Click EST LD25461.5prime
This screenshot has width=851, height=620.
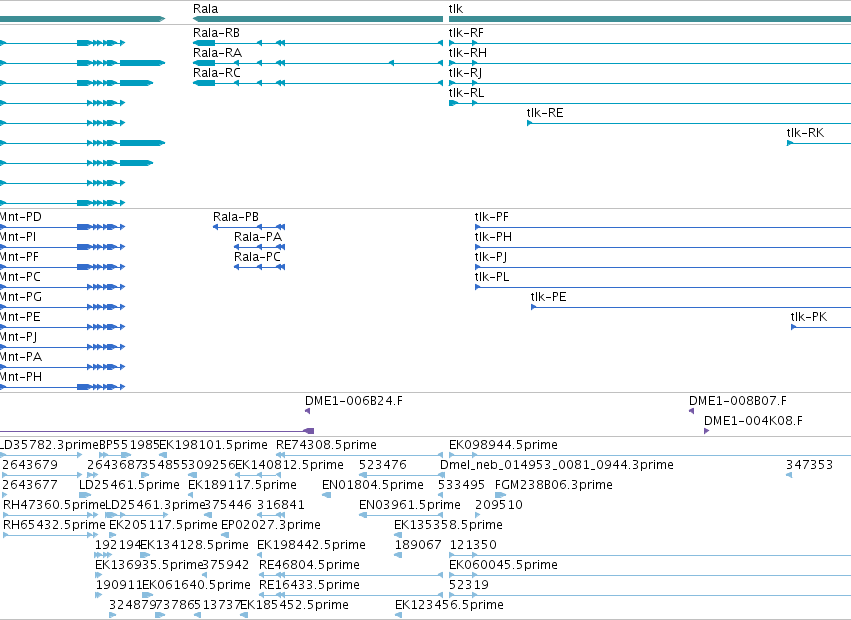click(x=129, y=485)
